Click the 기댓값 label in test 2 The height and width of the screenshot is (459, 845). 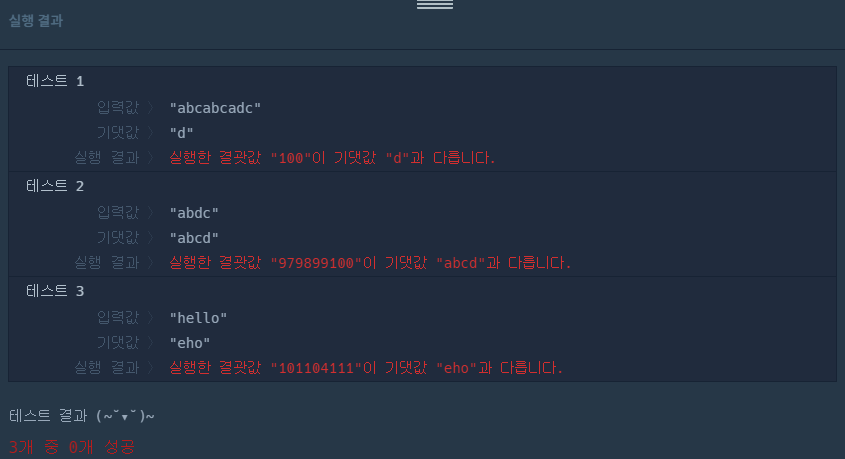pyautogui.click(x=118, y=238)
